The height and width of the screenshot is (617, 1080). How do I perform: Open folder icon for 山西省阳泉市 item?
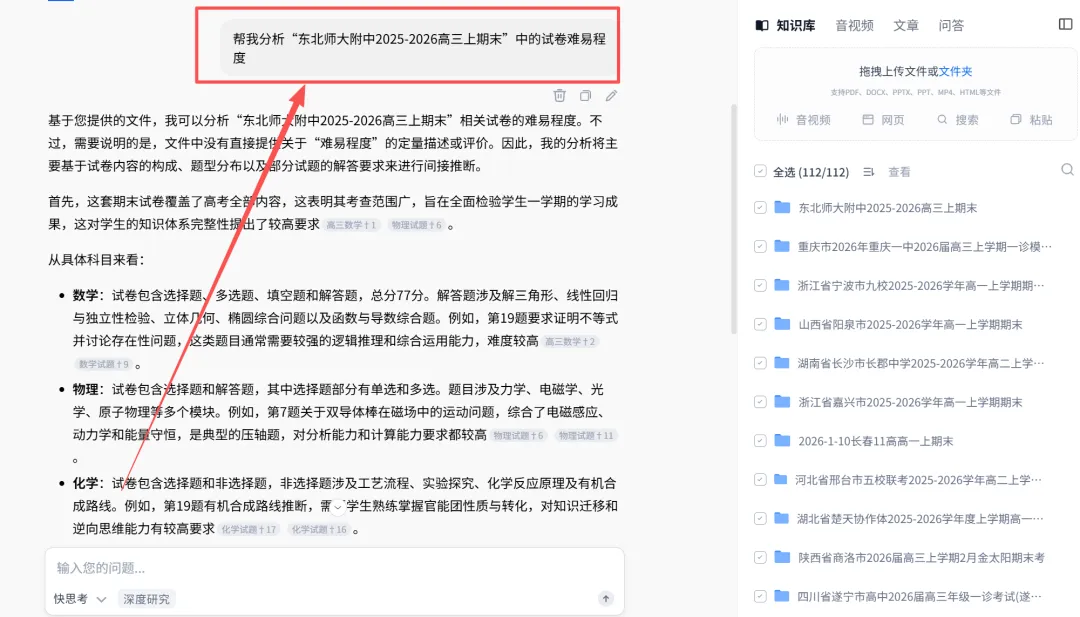pos(782,324)
